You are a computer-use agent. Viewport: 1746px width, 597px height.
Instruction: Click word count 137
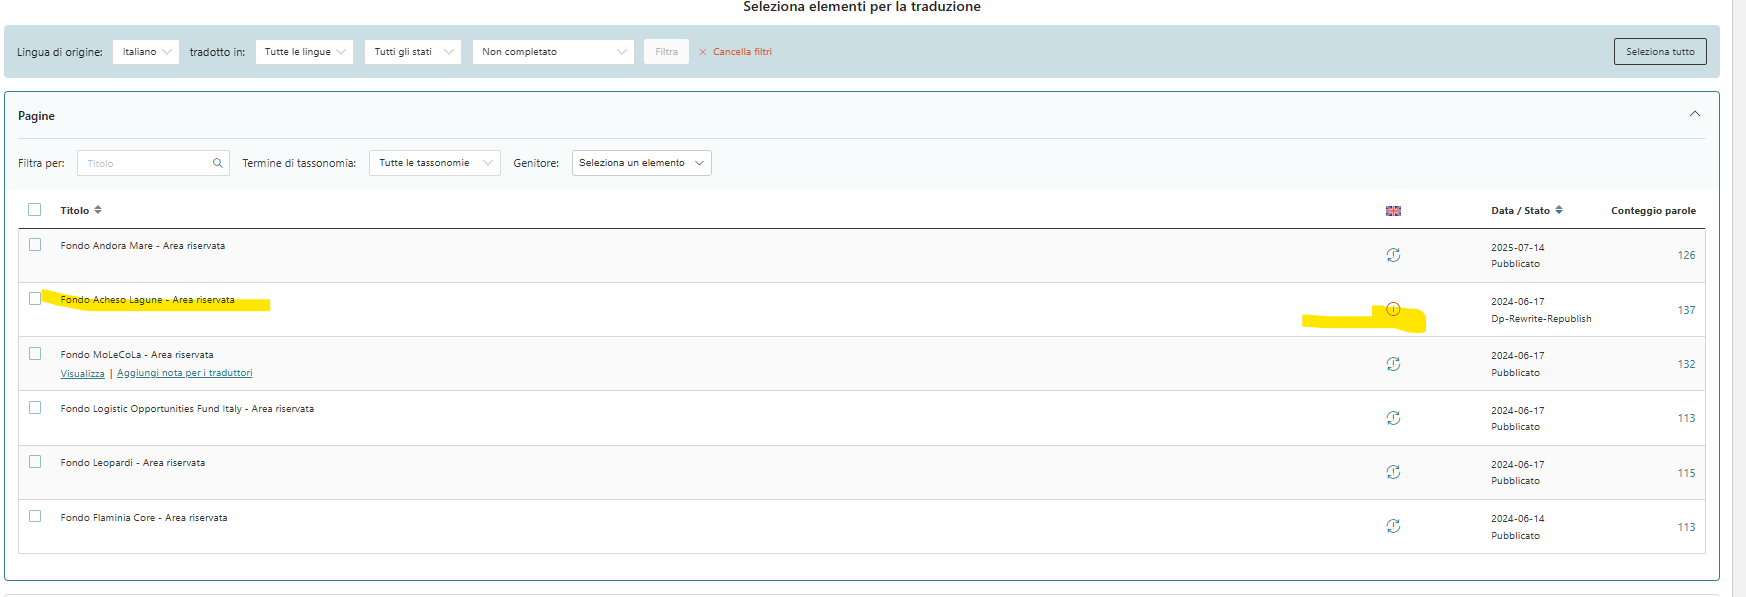coord(1686,310)
